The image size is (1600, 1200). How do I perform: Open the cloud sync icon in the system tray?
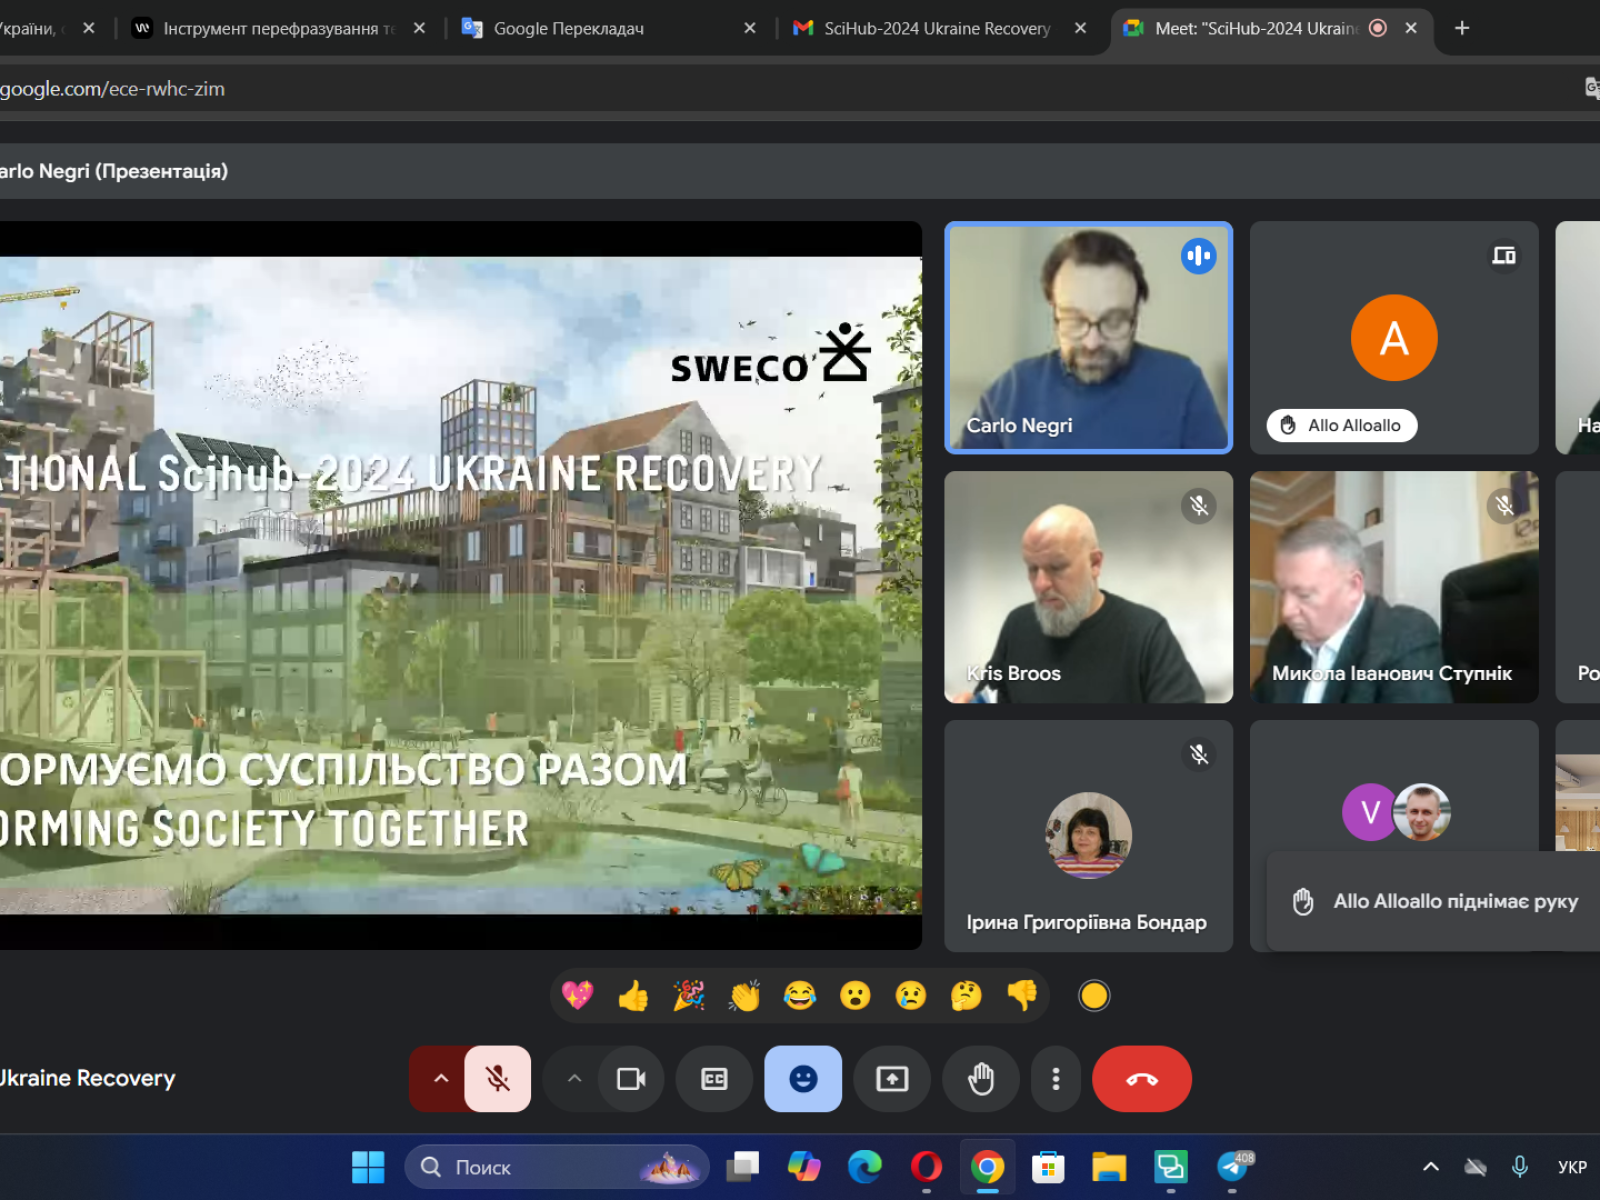click(x=1475, y=1167)
